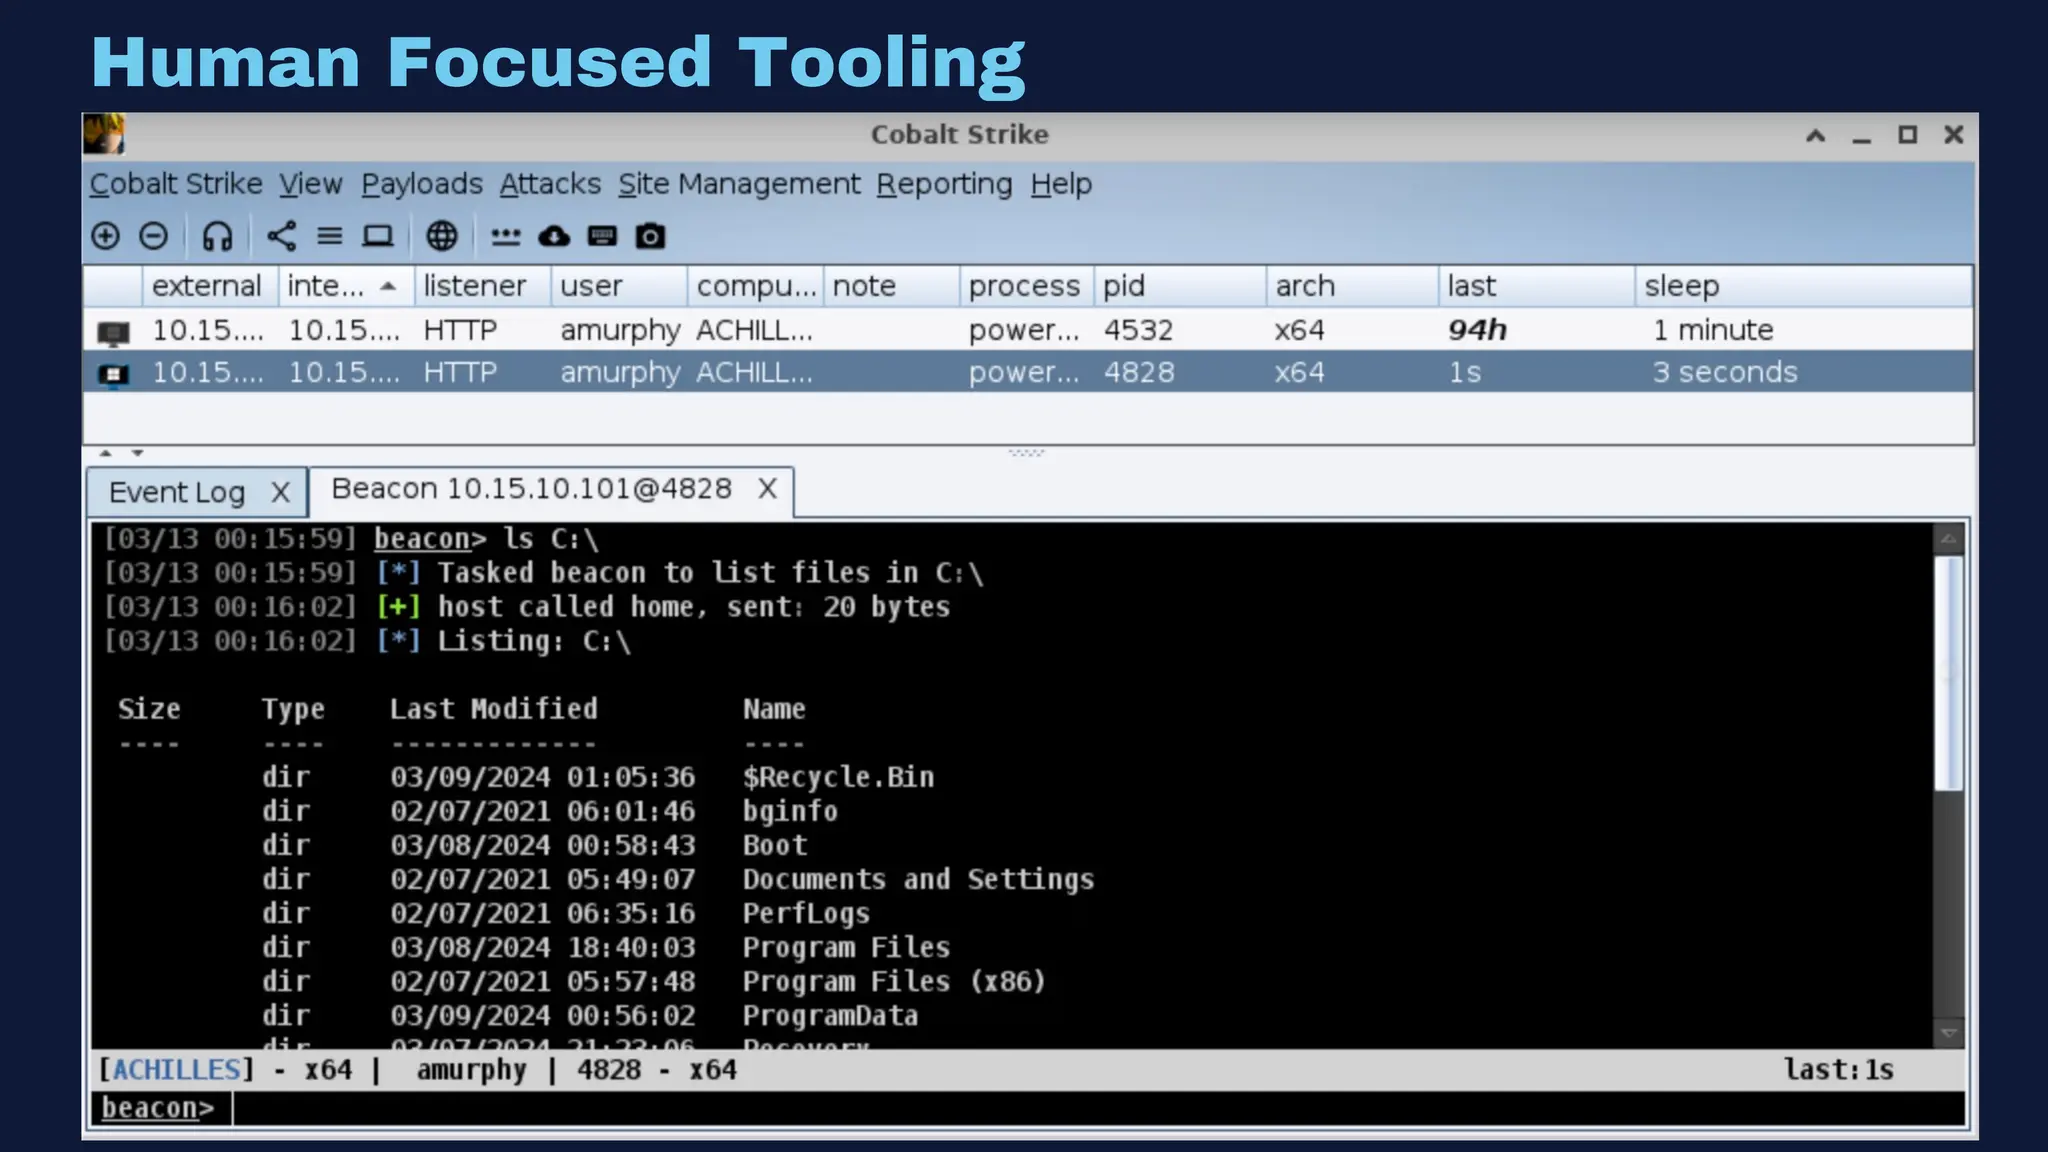
Task: Sort sessions by the process column
Action: click(x=1027, y=286)
